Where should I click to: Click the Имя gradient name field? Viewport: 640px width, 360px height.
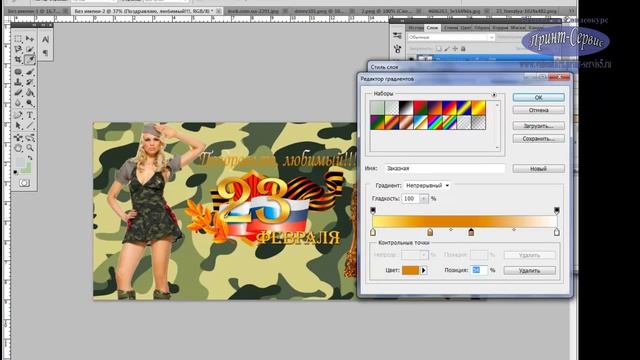444,168
